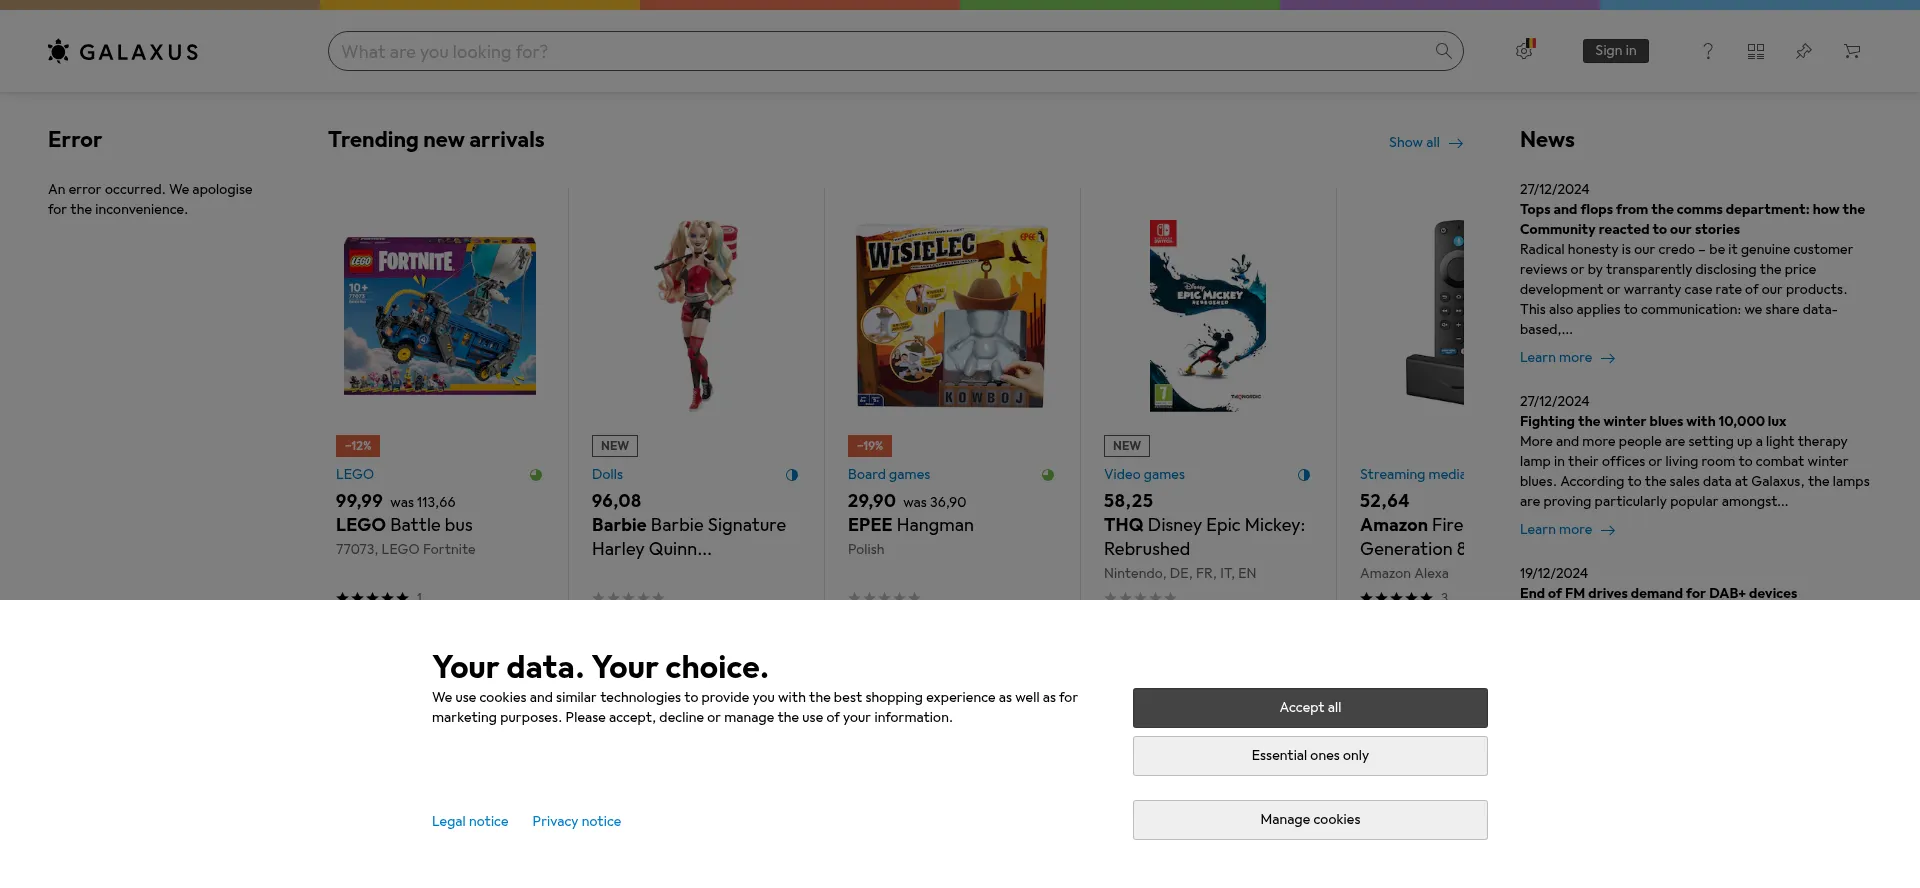Sign in to your account
The height and width of the screenshot is (888, 1920).
pos(1616,51)
